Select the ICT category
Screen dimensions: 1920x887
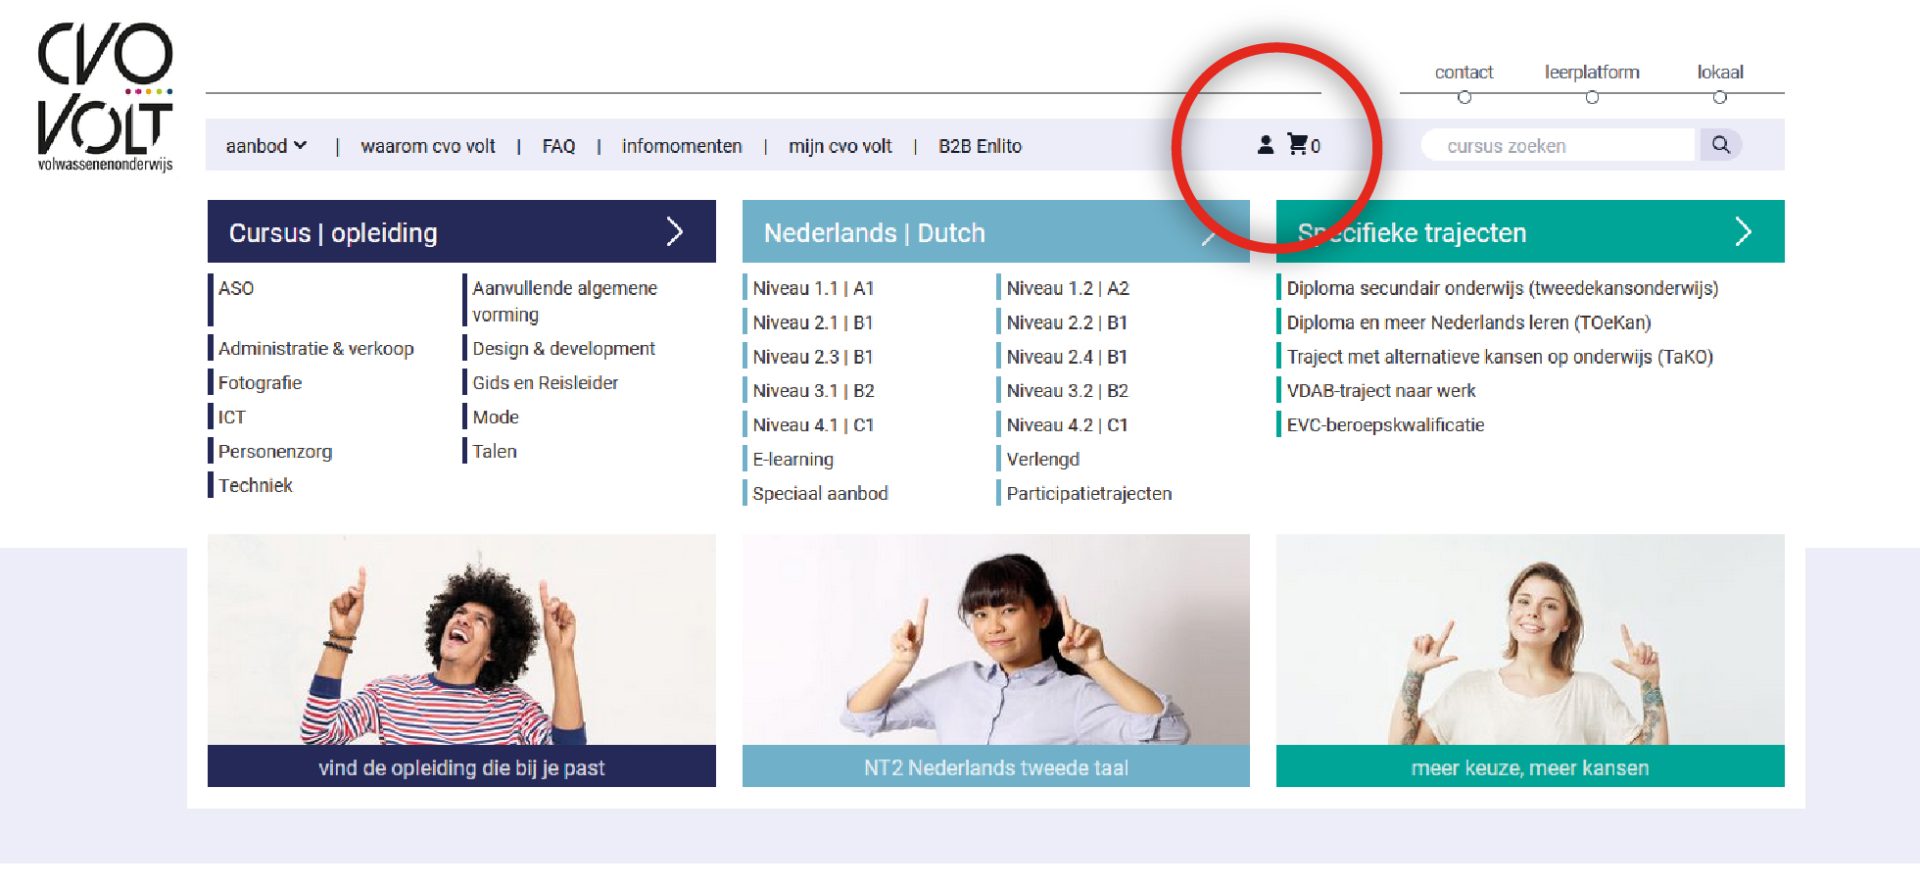click(232, 417)
